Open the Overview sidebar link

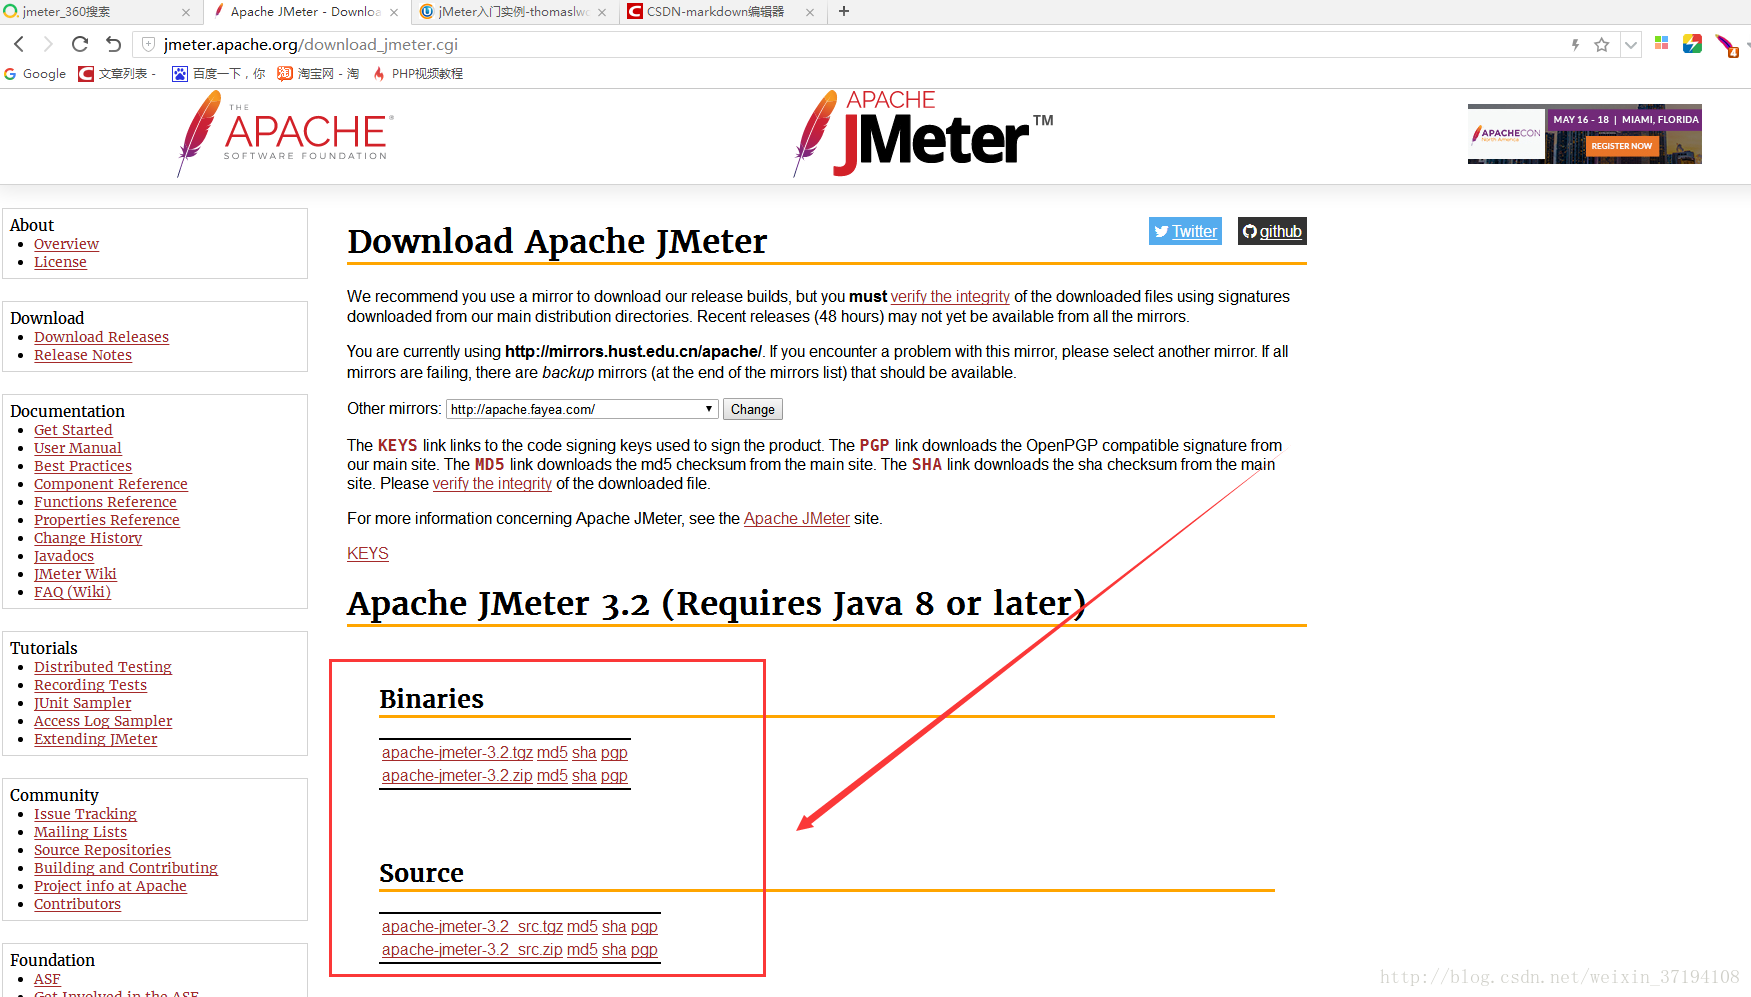point(66,244)
